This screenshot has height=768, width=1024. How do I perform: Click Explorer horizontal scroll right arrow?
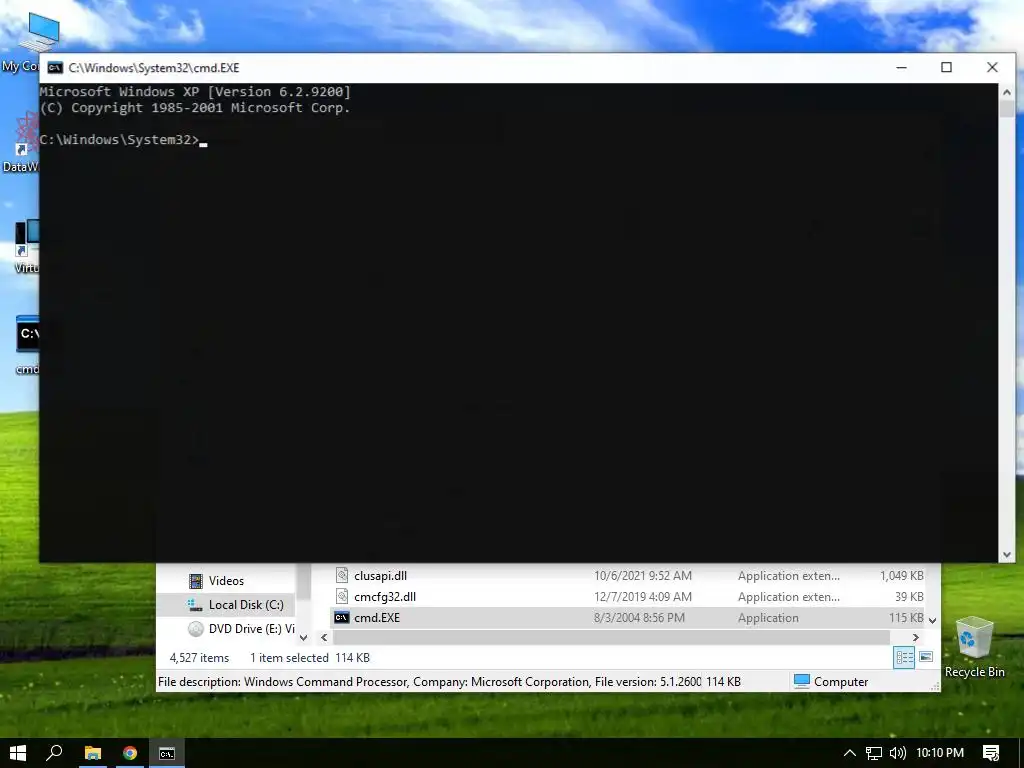point(916,637)
